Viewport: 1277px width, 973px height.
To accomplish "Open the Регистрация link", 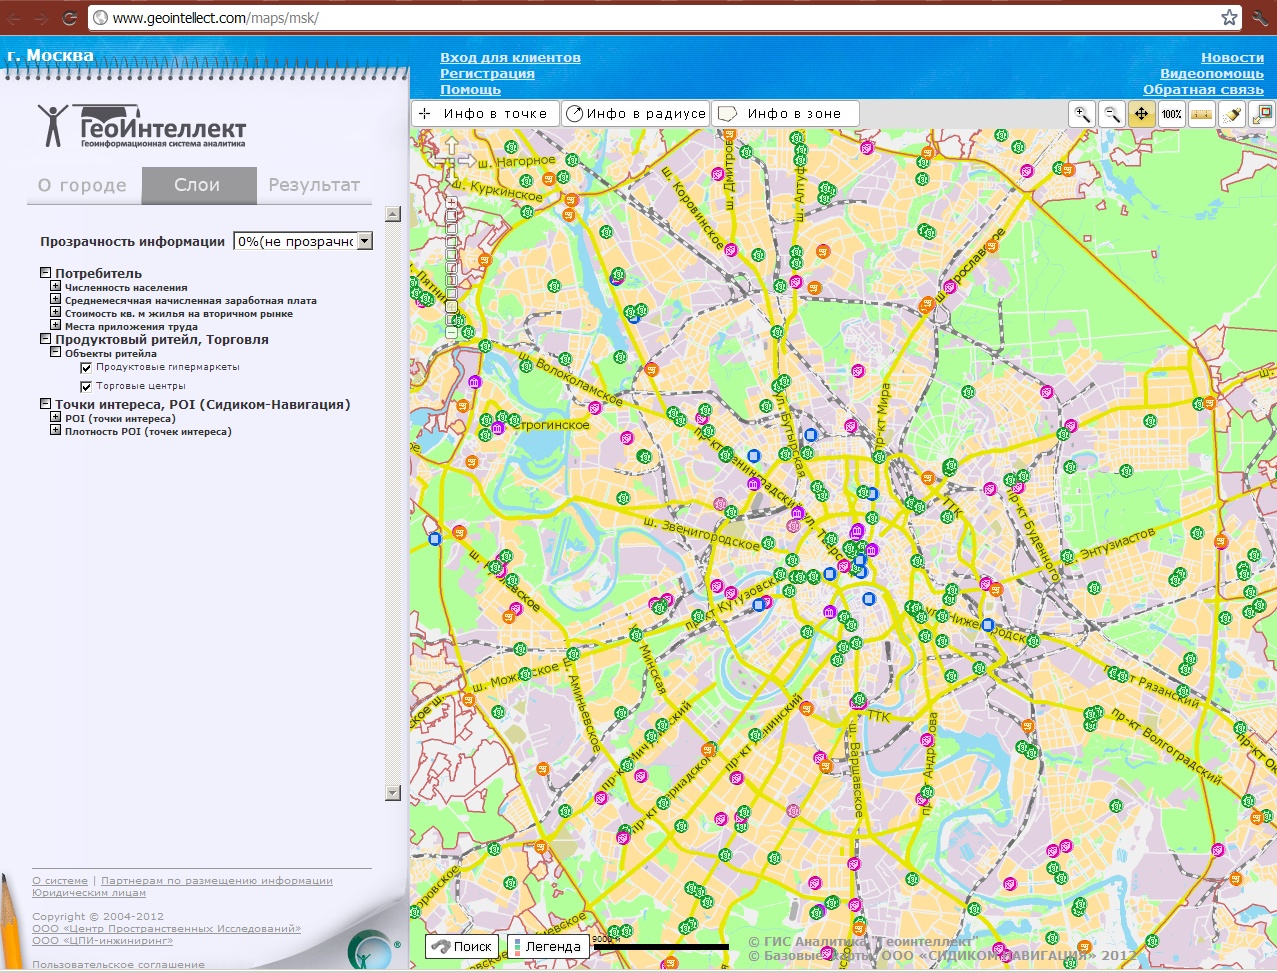I will [487, 74].
